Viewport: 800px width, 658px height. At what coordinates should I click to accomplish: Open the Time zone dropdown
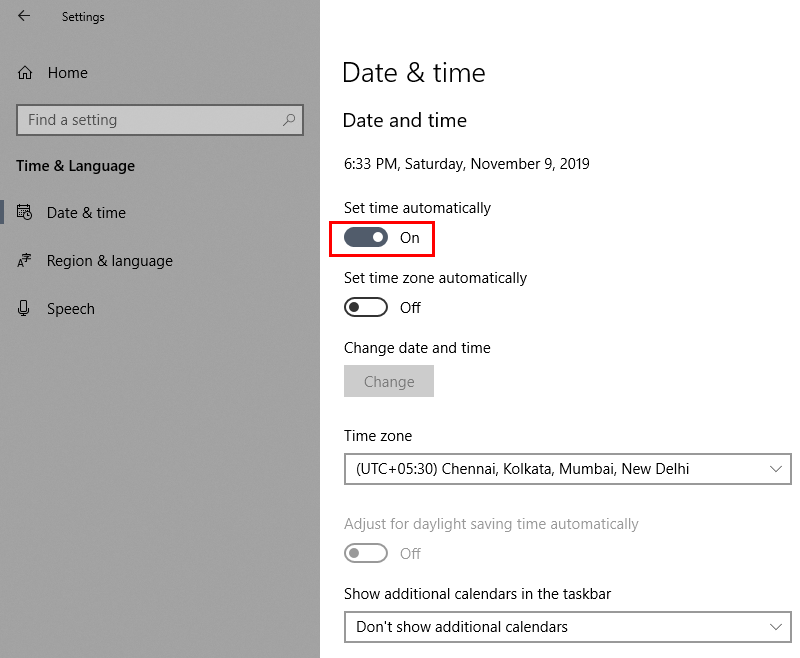[567, 469]
